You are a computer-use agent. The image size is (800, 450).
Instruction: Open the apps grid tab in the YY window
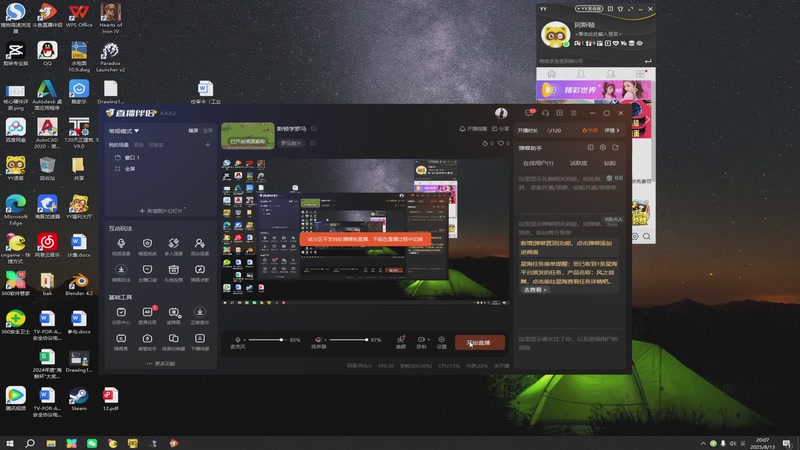pos(640,74)
